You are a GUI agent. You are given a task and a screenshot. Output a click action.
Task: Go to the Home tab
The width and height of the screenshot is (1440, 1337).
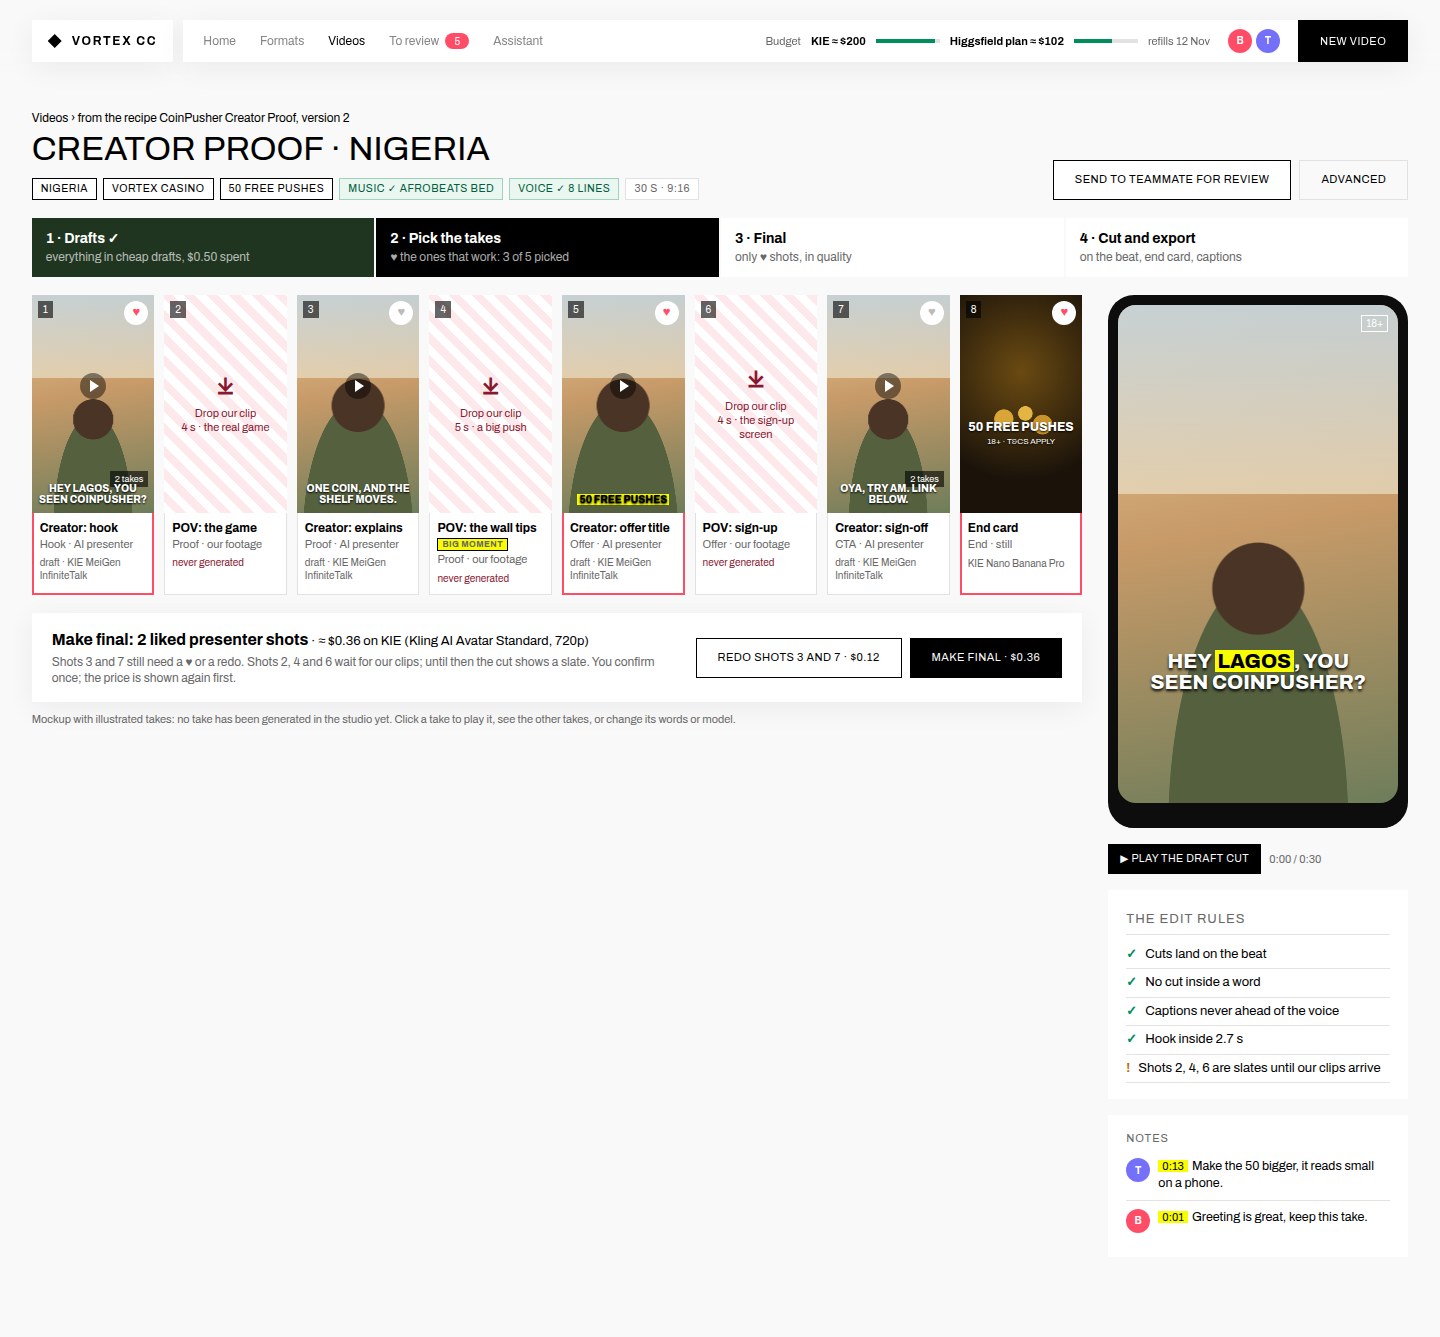(219, 41)
